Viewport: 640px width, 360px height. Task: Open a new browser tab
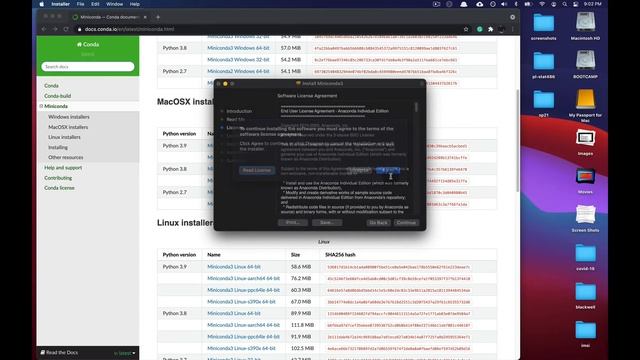[x=158, y=17]
